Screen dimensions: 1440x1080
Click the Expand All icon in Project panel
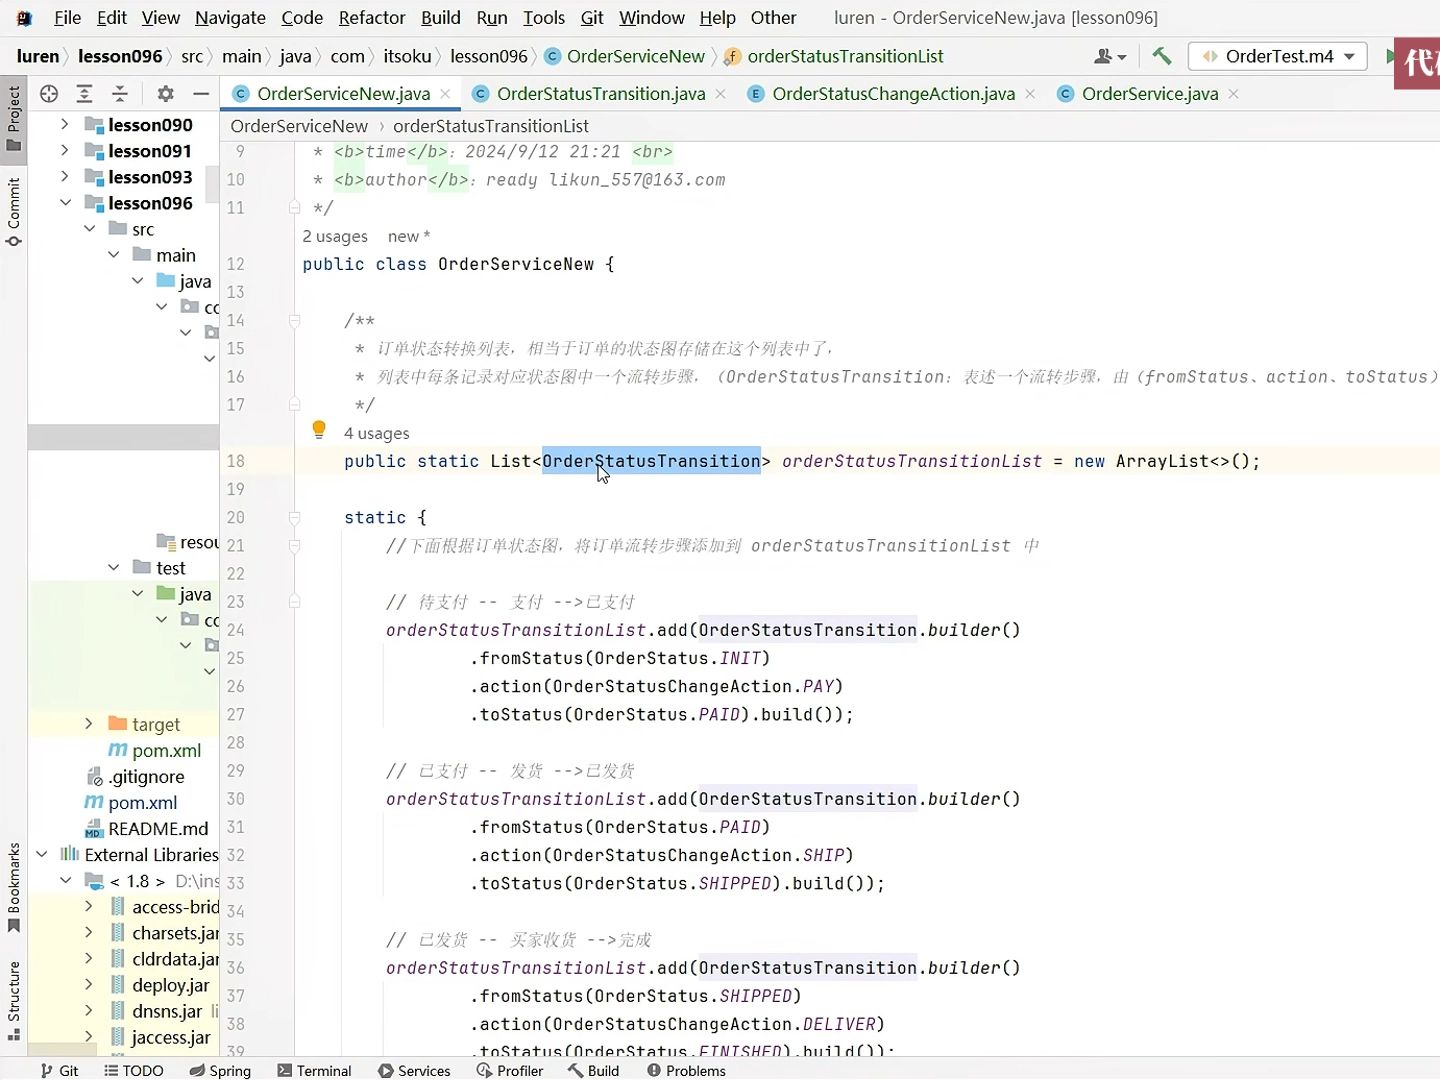[85, 94]
